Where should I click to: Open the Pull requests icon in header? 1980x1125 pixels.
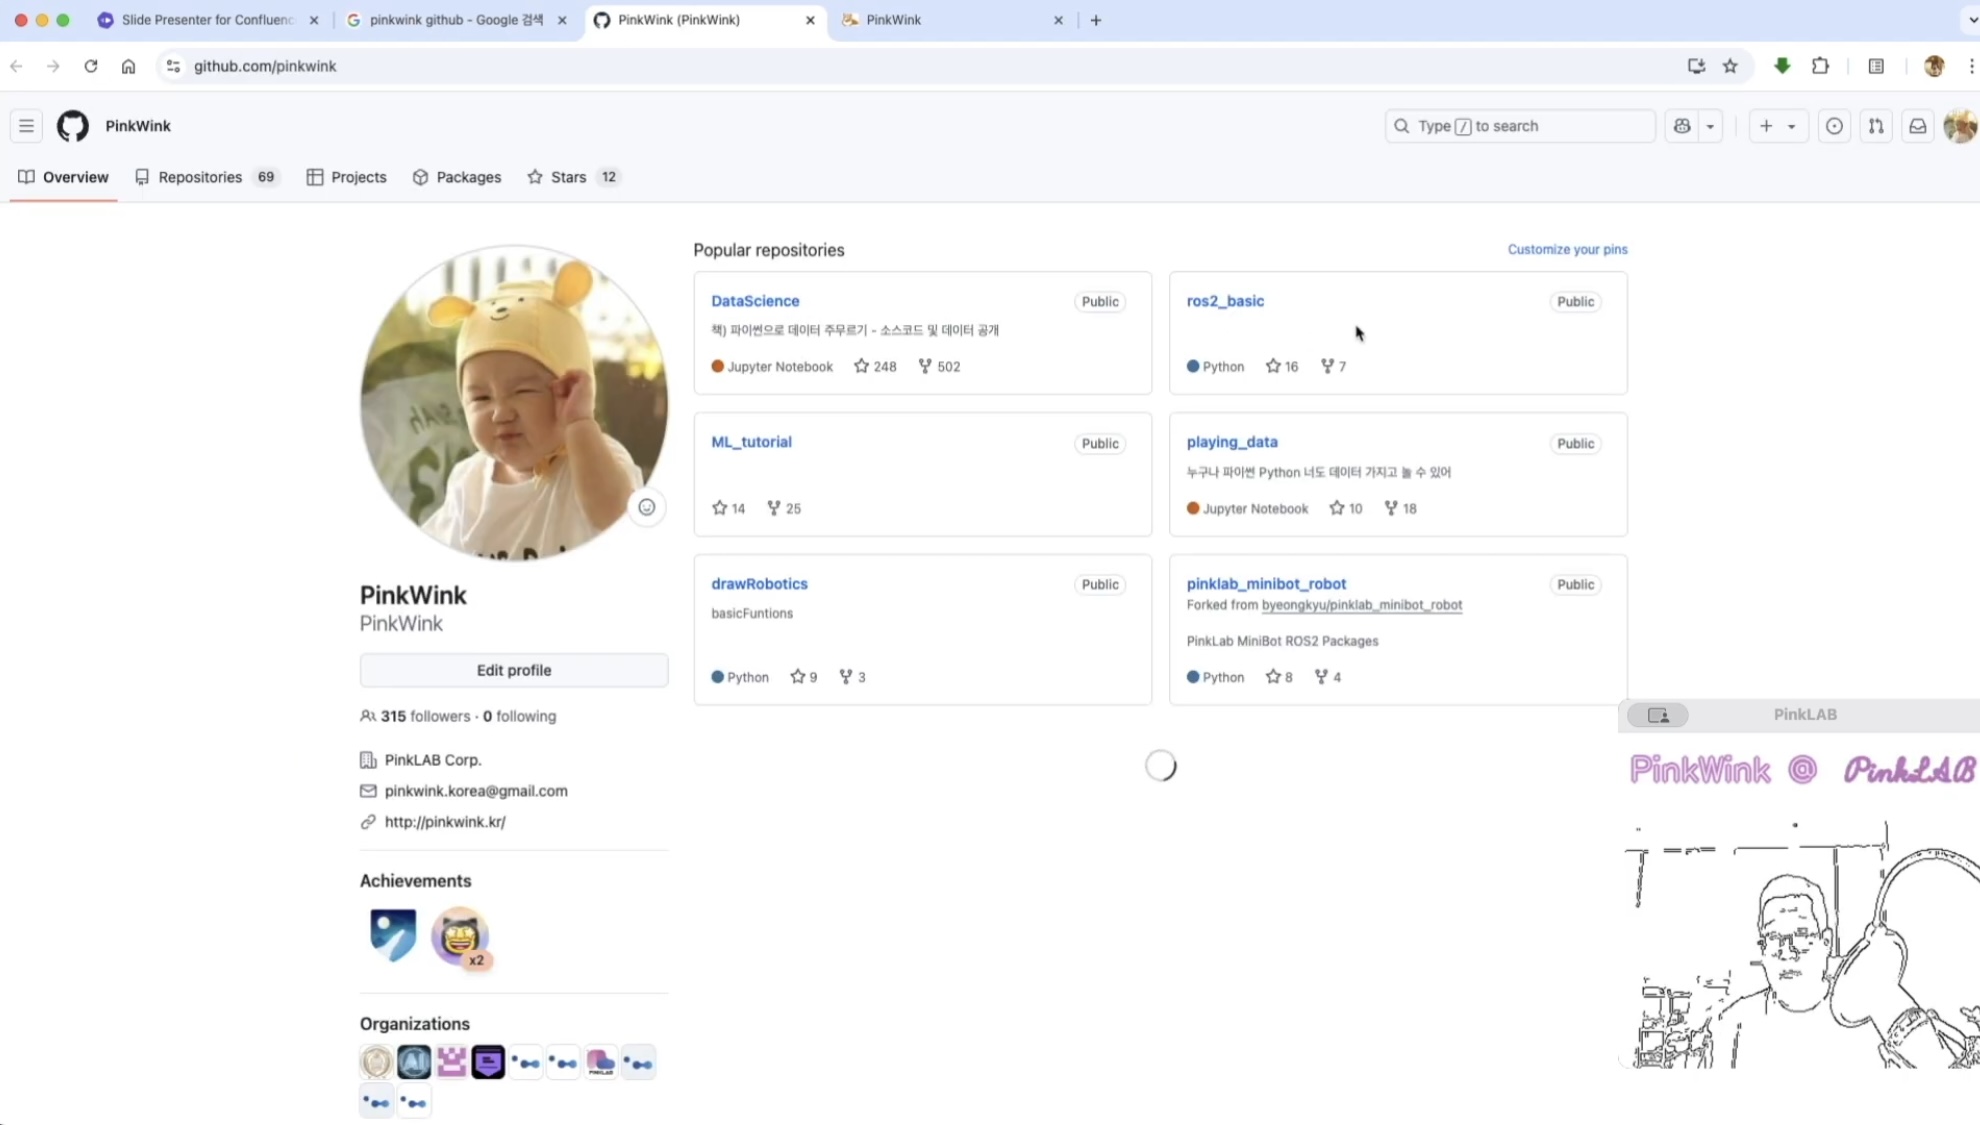1876,126
